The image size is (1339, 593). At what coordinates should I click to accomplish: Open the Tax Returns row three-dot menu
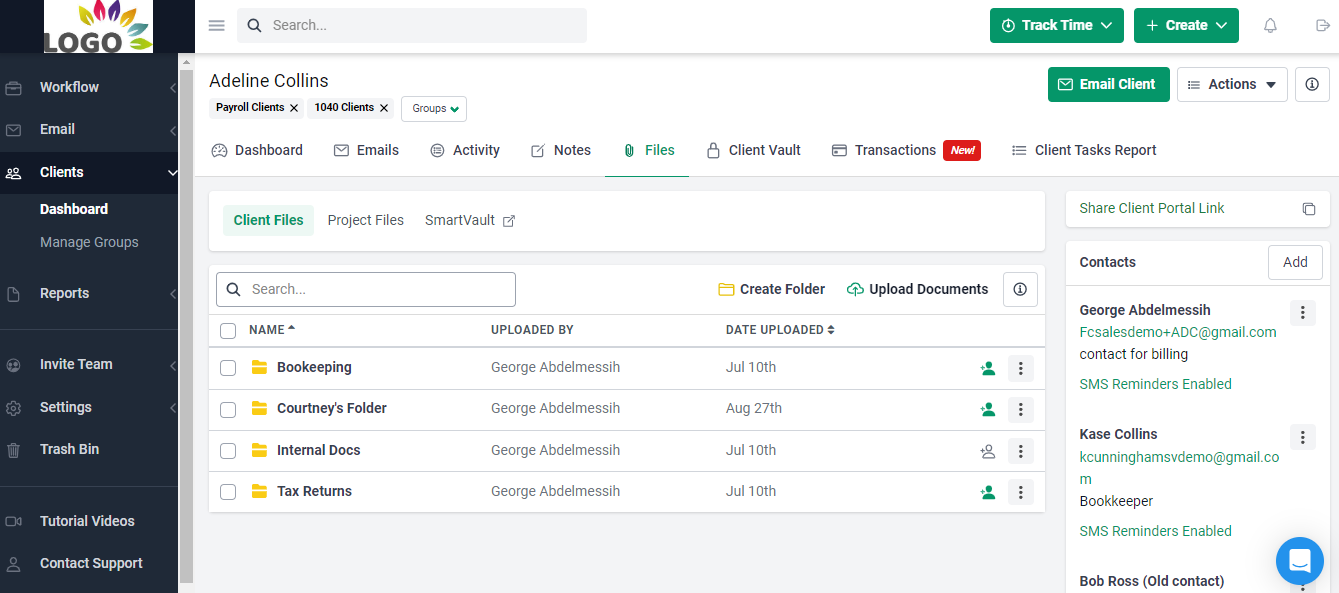click(x=1020, y=492)
